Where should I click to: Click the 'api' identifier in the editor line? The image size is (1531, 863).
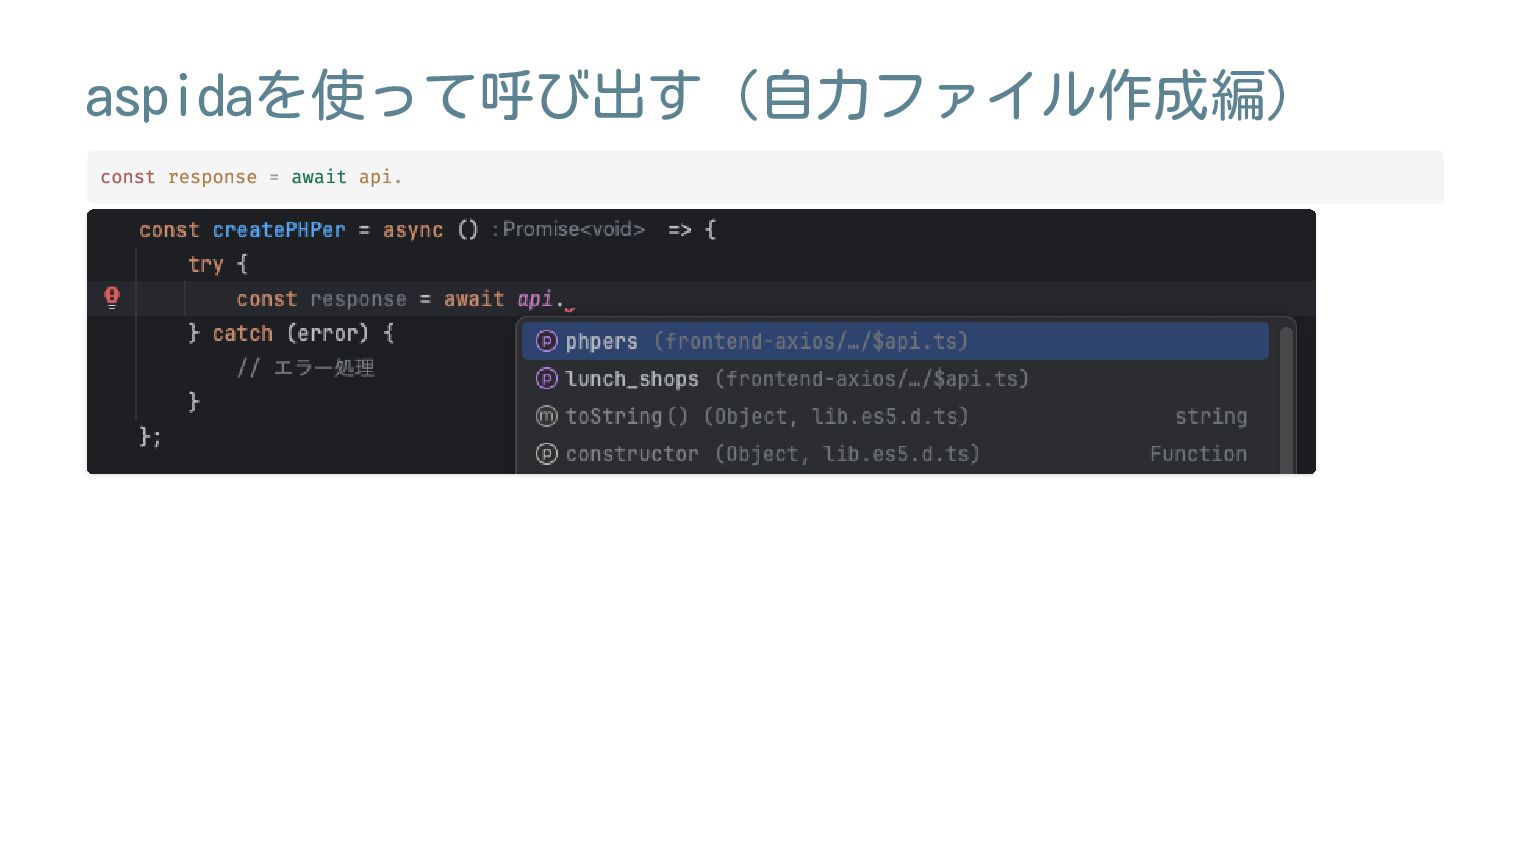coord(535,299)
